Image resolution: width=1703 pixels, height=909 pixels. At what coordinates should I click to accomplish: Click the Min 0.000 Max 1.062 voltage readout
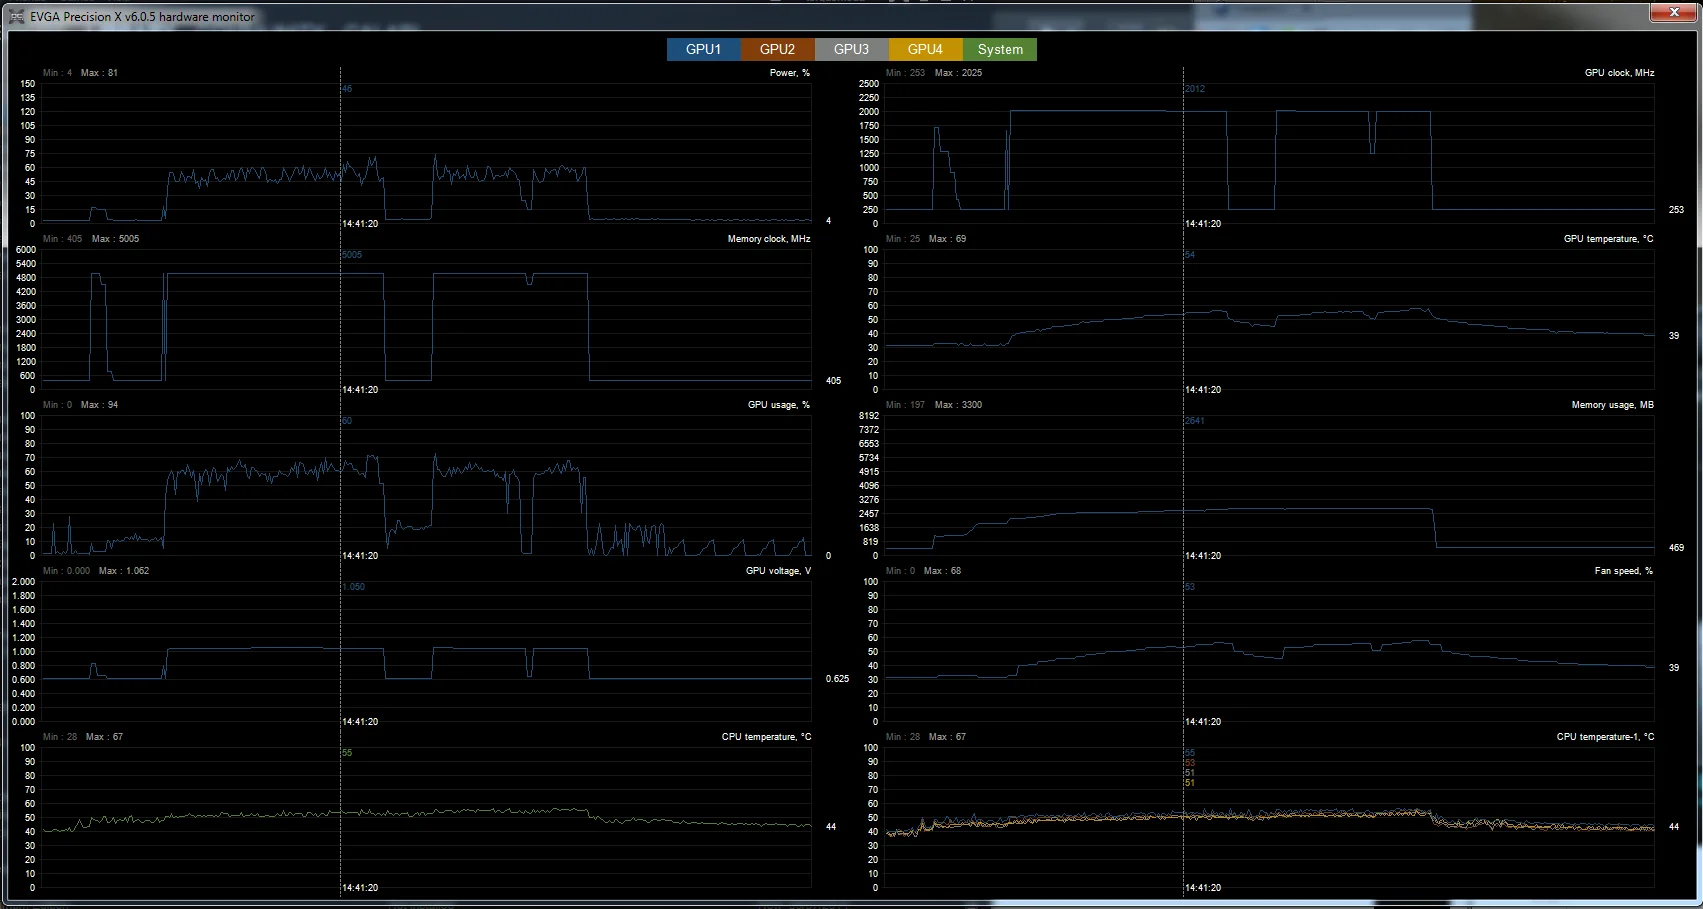coord(96,571)
